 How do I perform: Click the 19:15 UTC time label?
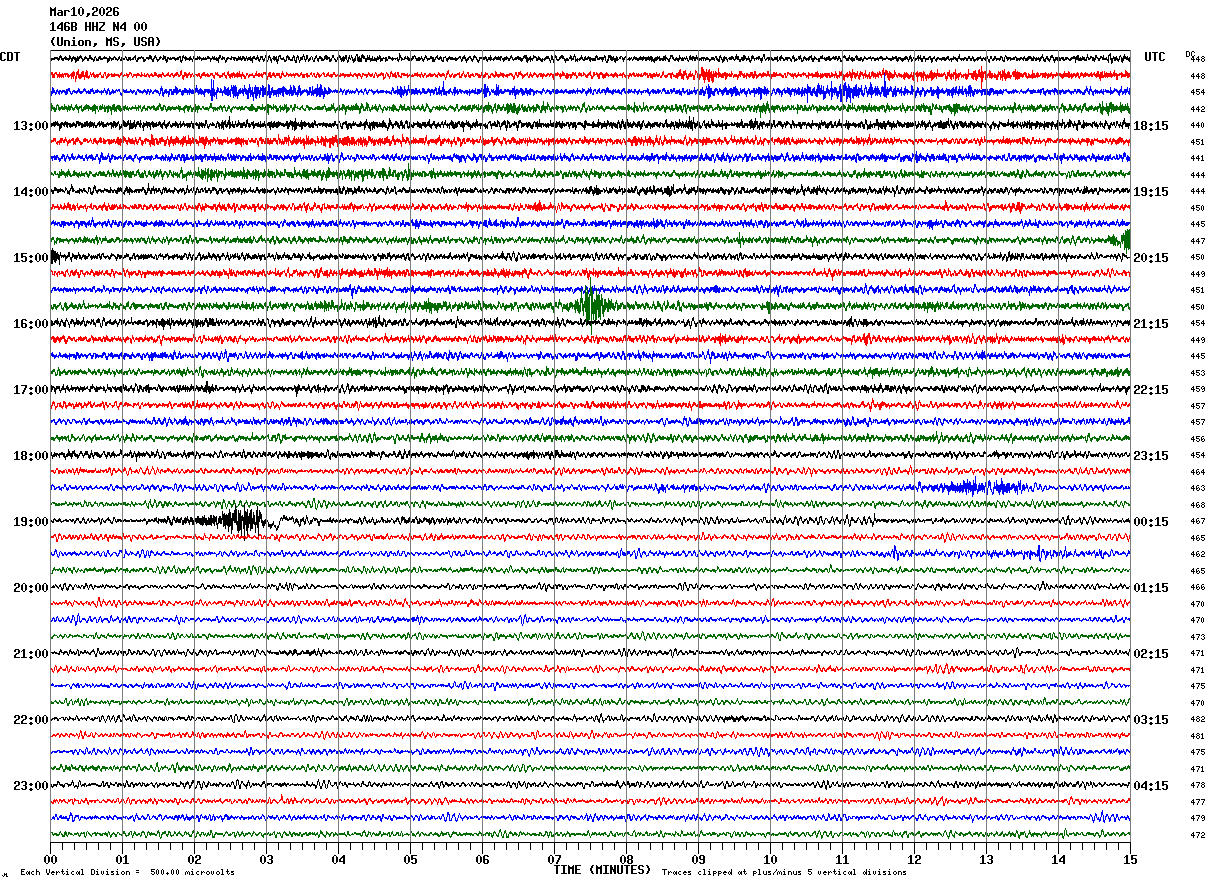(1151, 192)
